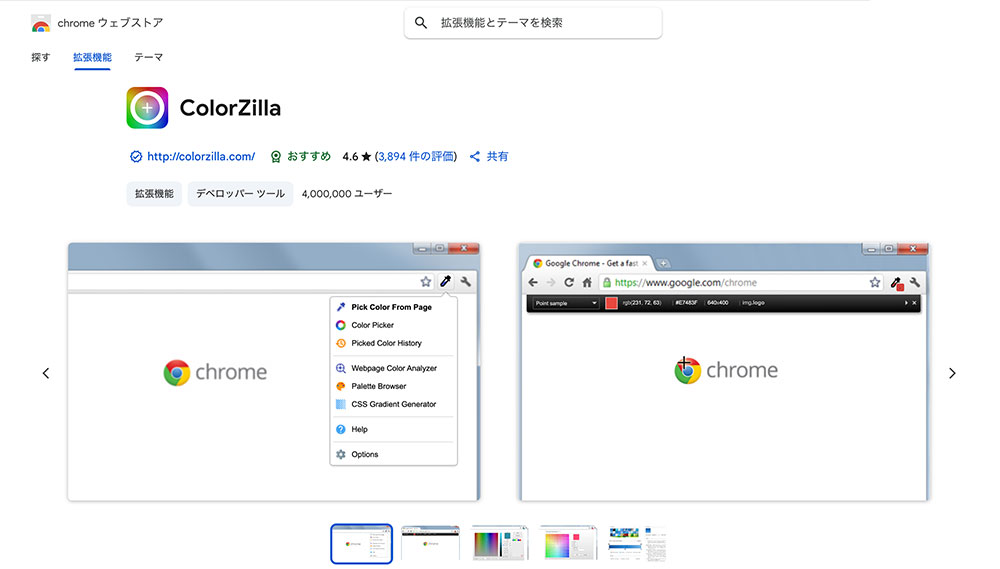Show the previous screenshot with left arrow

[x=46, y=373]
